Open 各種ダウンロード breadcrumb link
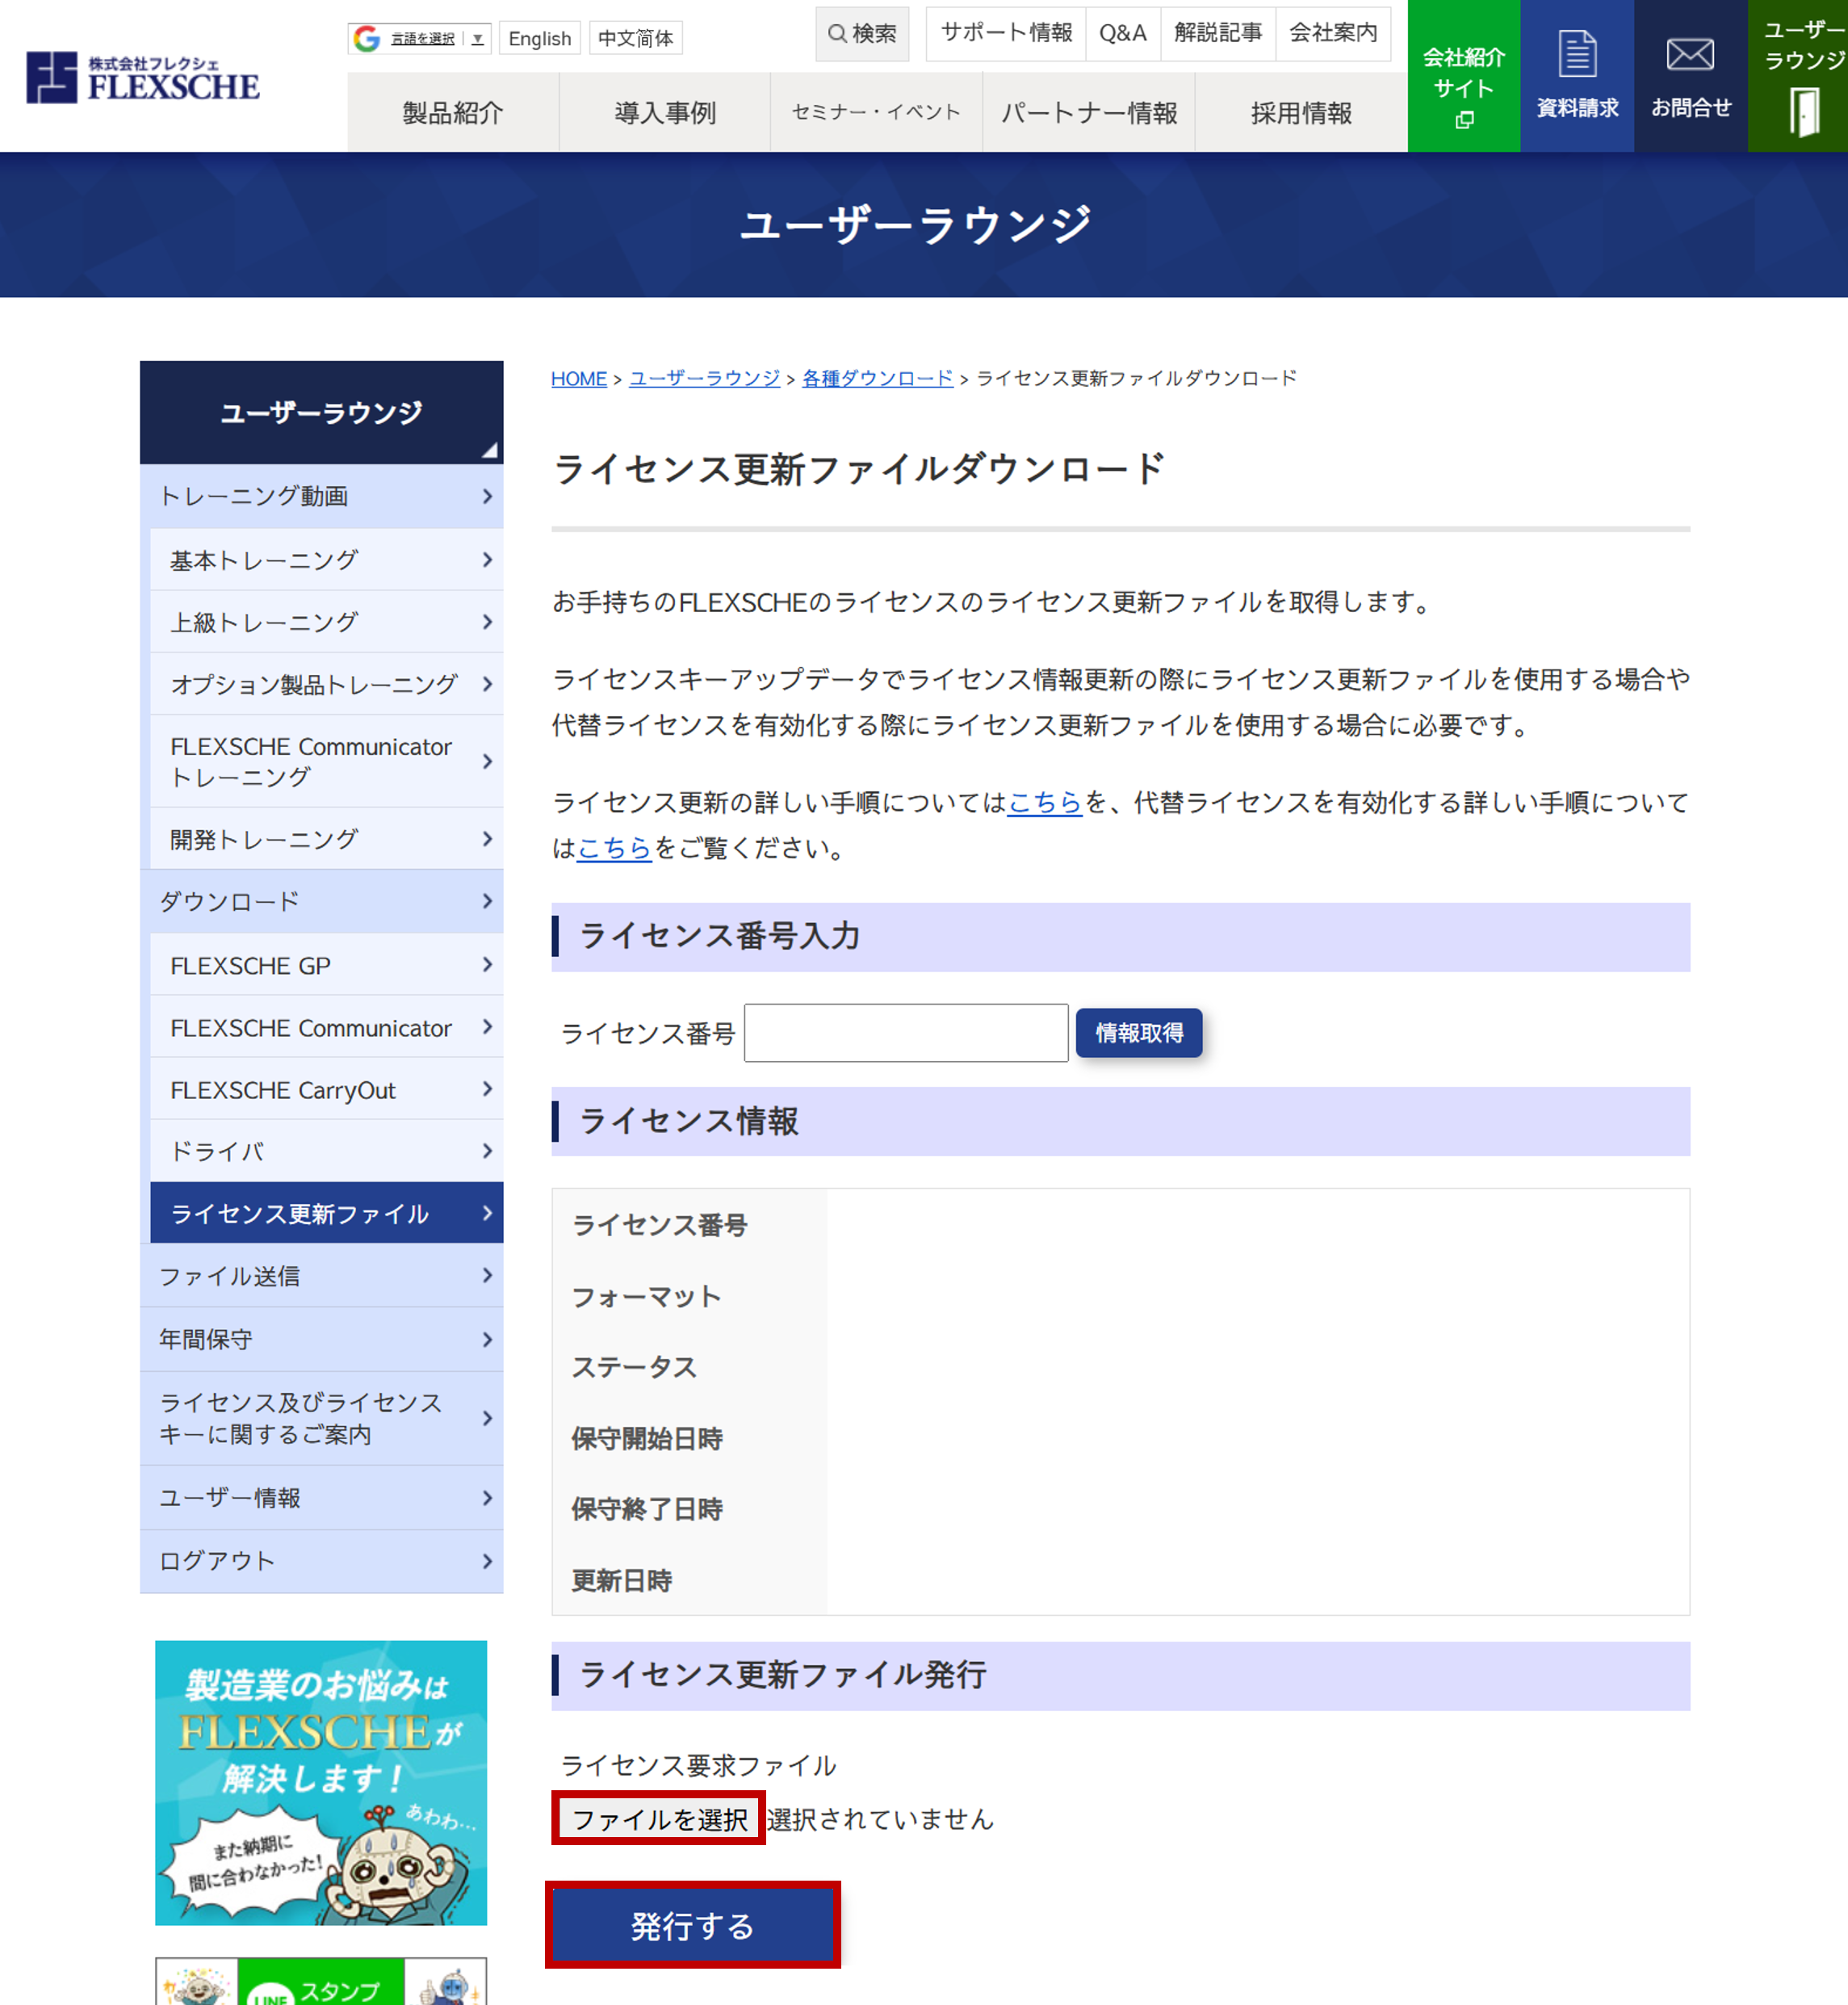The image size is (1848, 2005). click(x=877, y=378)
